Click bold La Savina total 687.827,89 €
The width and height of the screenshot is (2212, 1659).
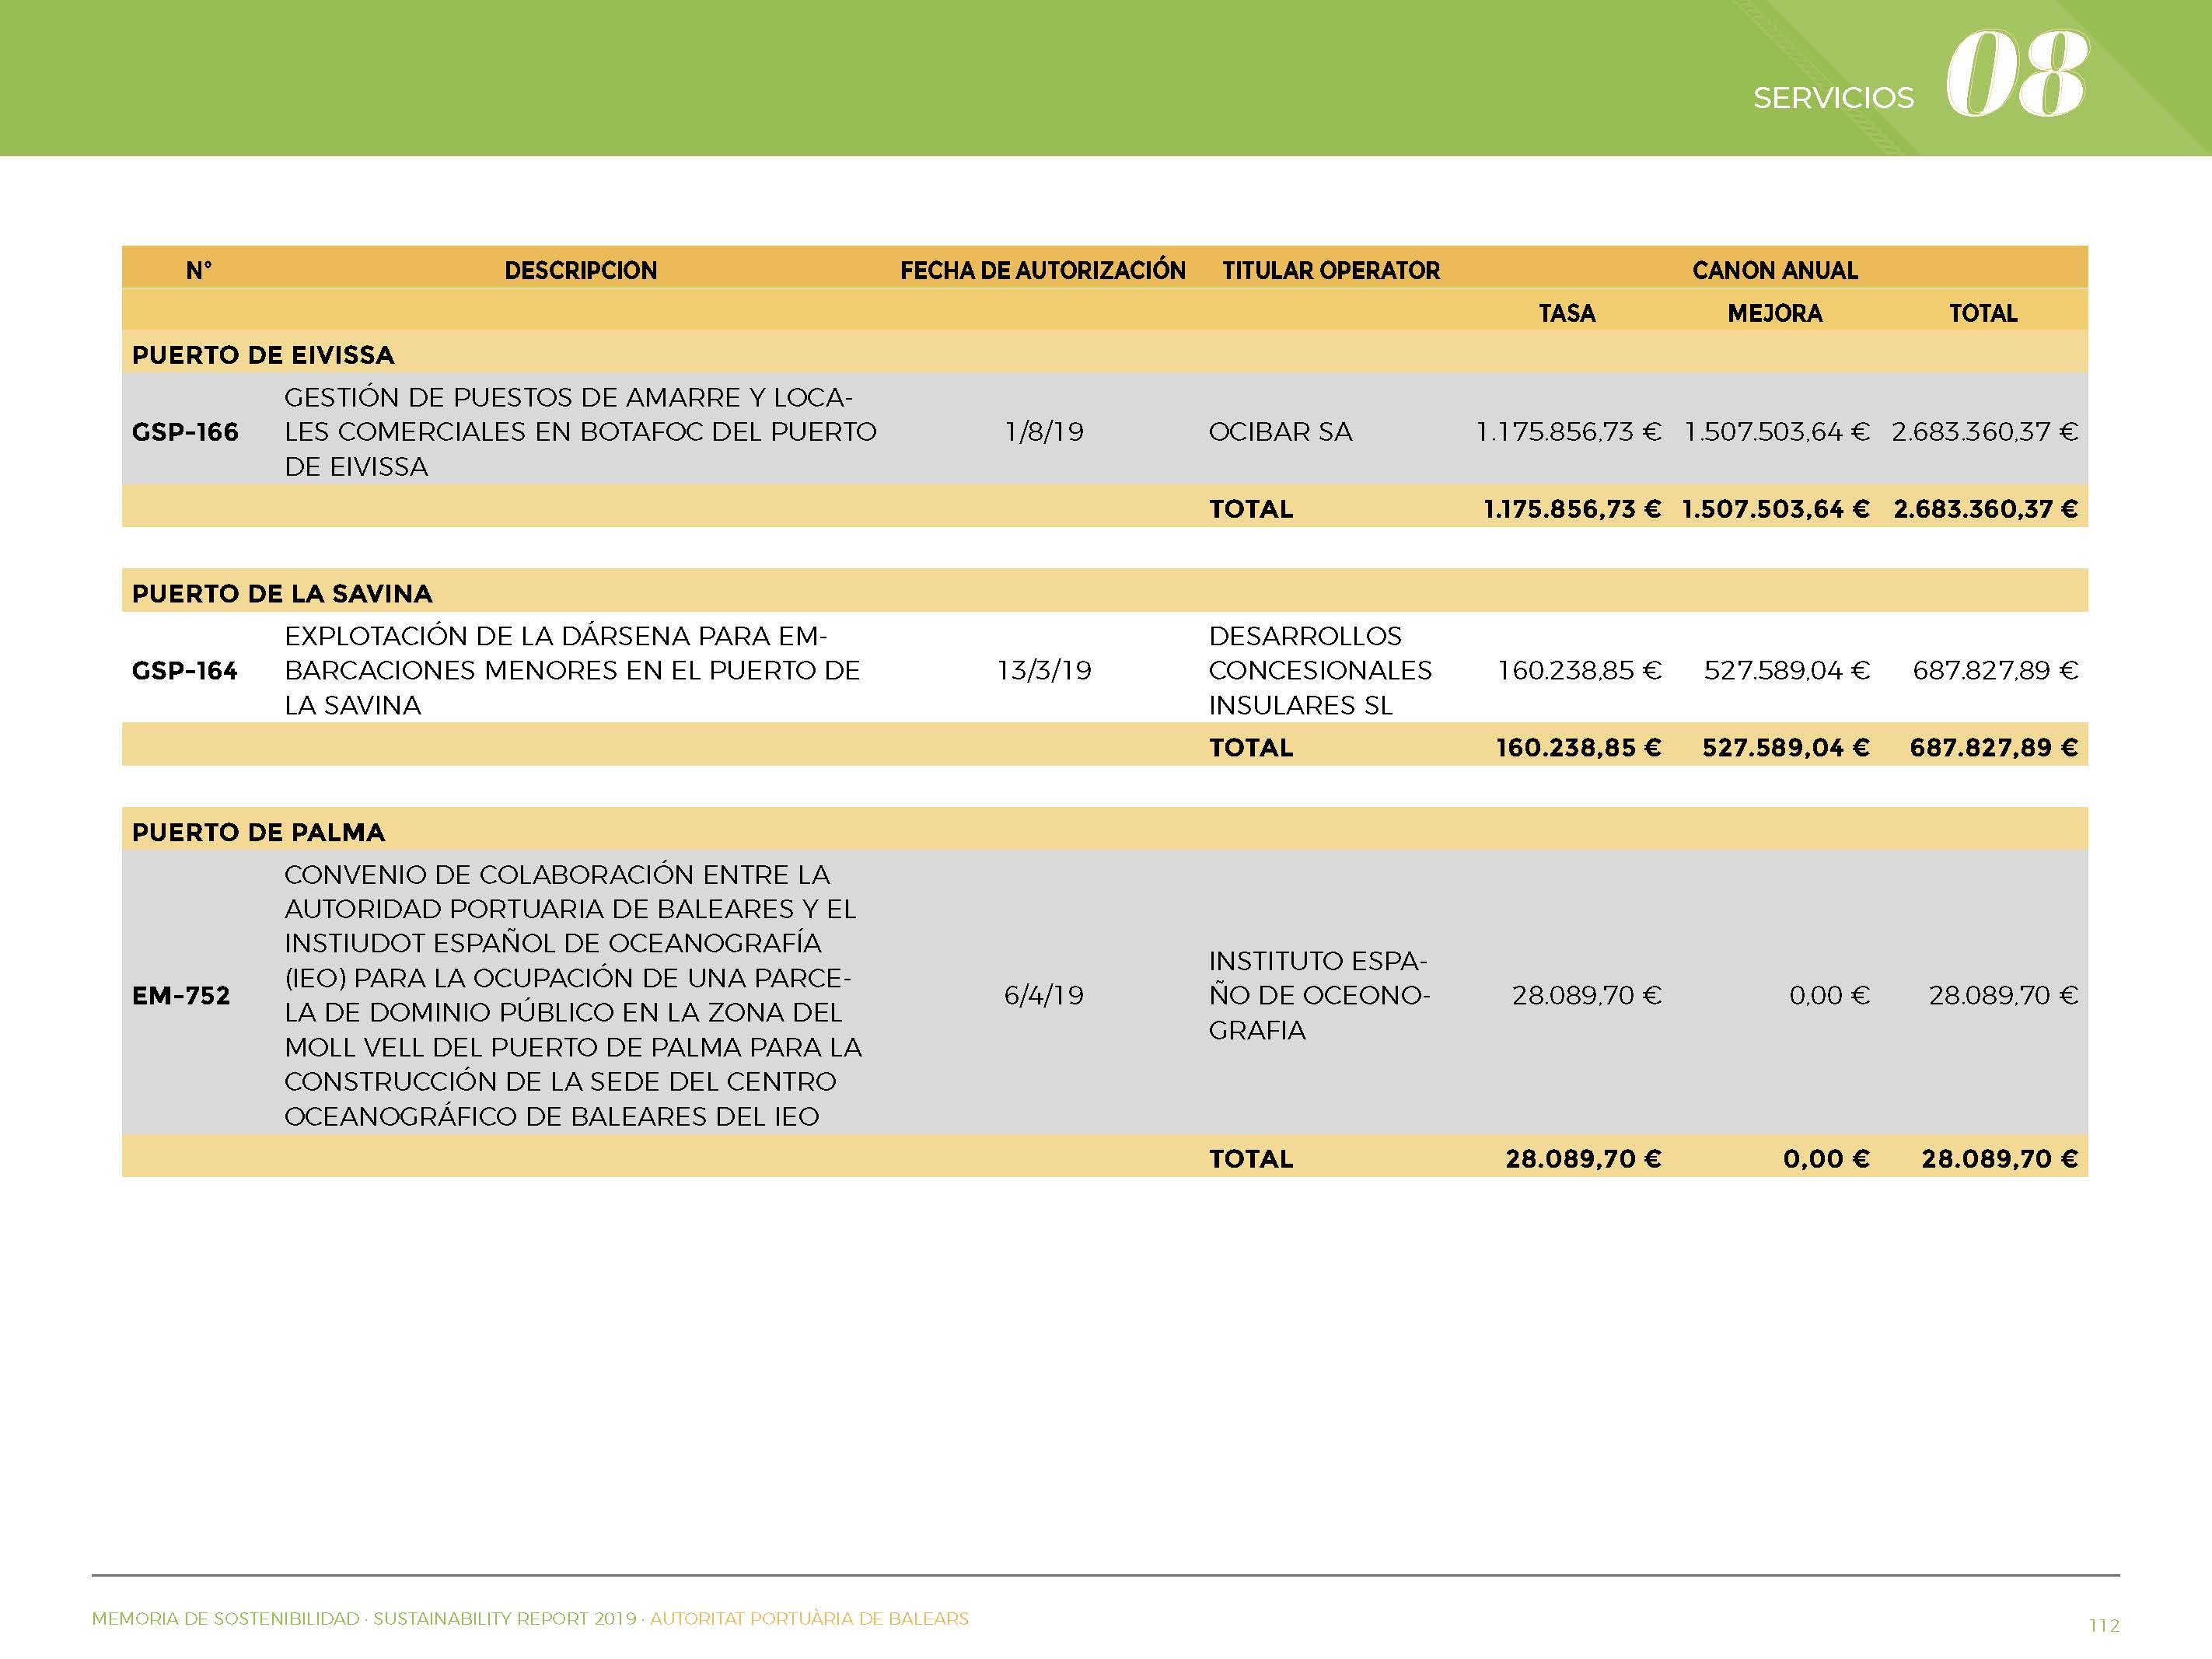coord(1994,748)
